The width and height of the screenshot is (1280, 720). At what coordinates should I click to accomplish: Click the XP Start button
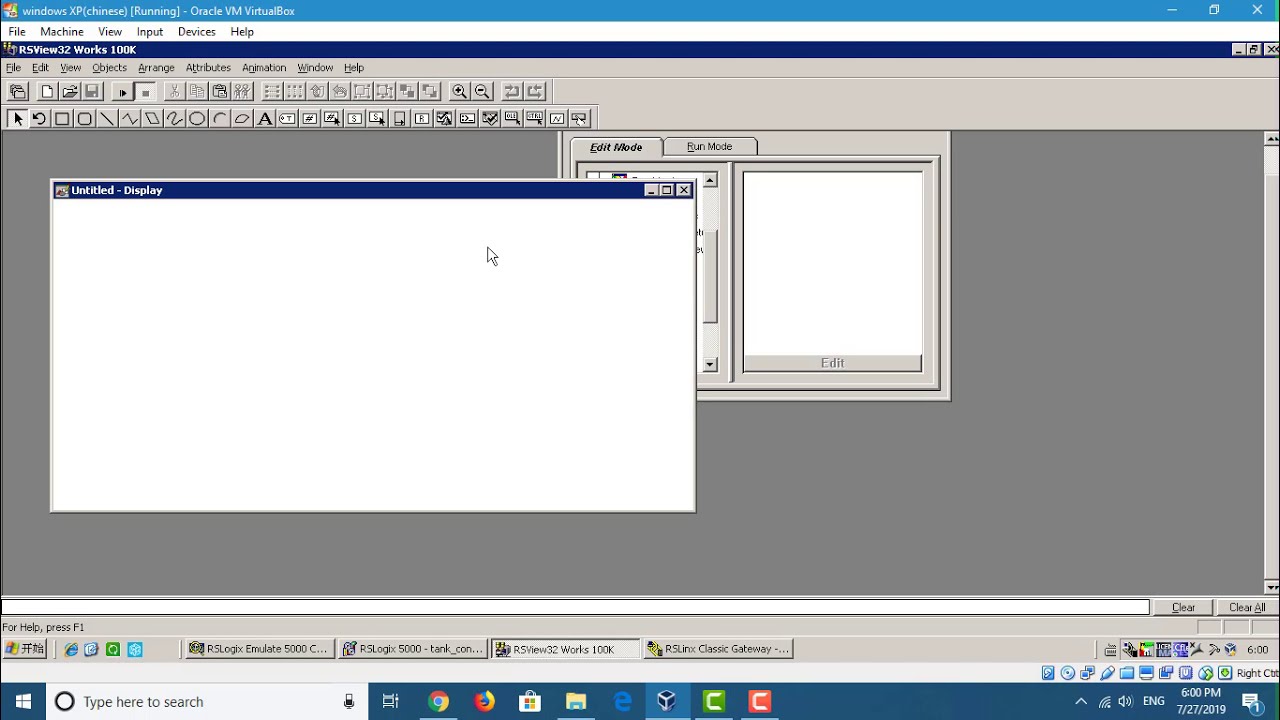point(25,649)
